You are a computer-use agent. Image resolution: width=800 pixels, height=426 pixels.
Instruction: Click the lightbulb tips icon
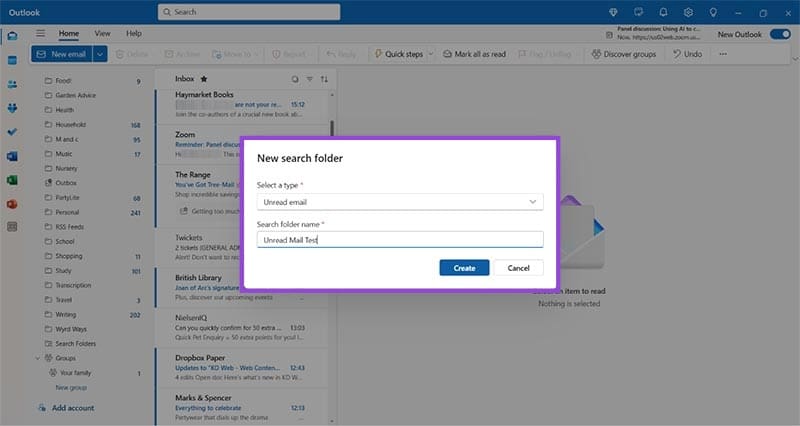pos(713,12)
